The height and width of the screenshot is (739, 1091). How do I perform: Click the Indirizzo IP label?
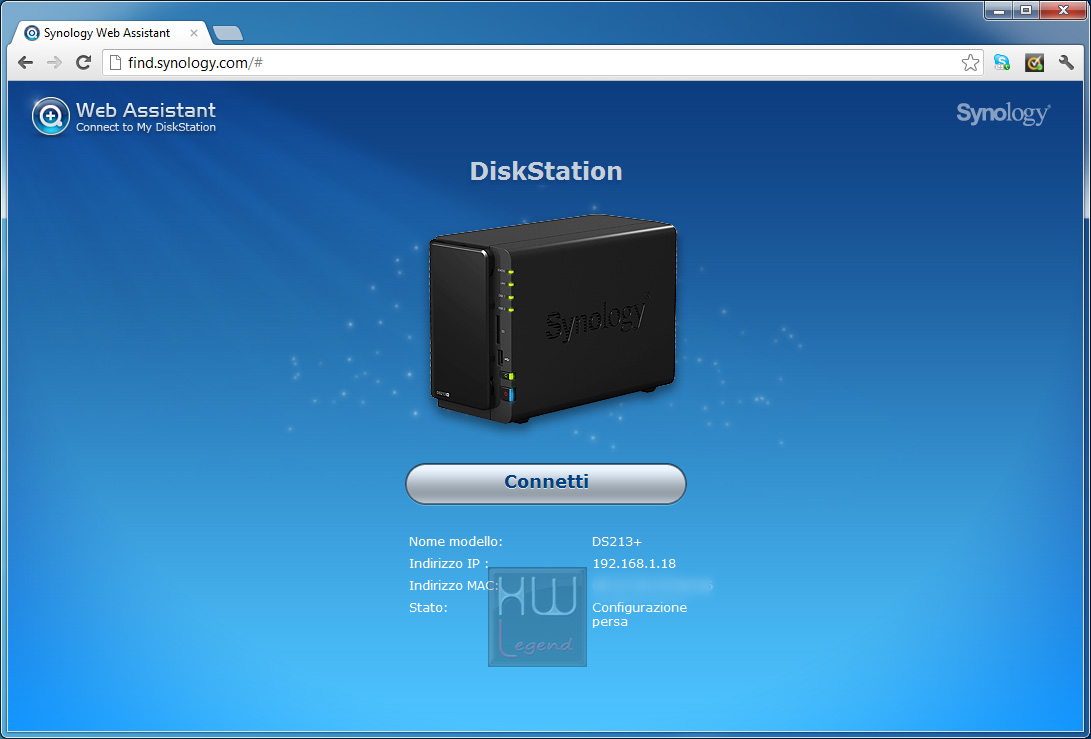449,564
